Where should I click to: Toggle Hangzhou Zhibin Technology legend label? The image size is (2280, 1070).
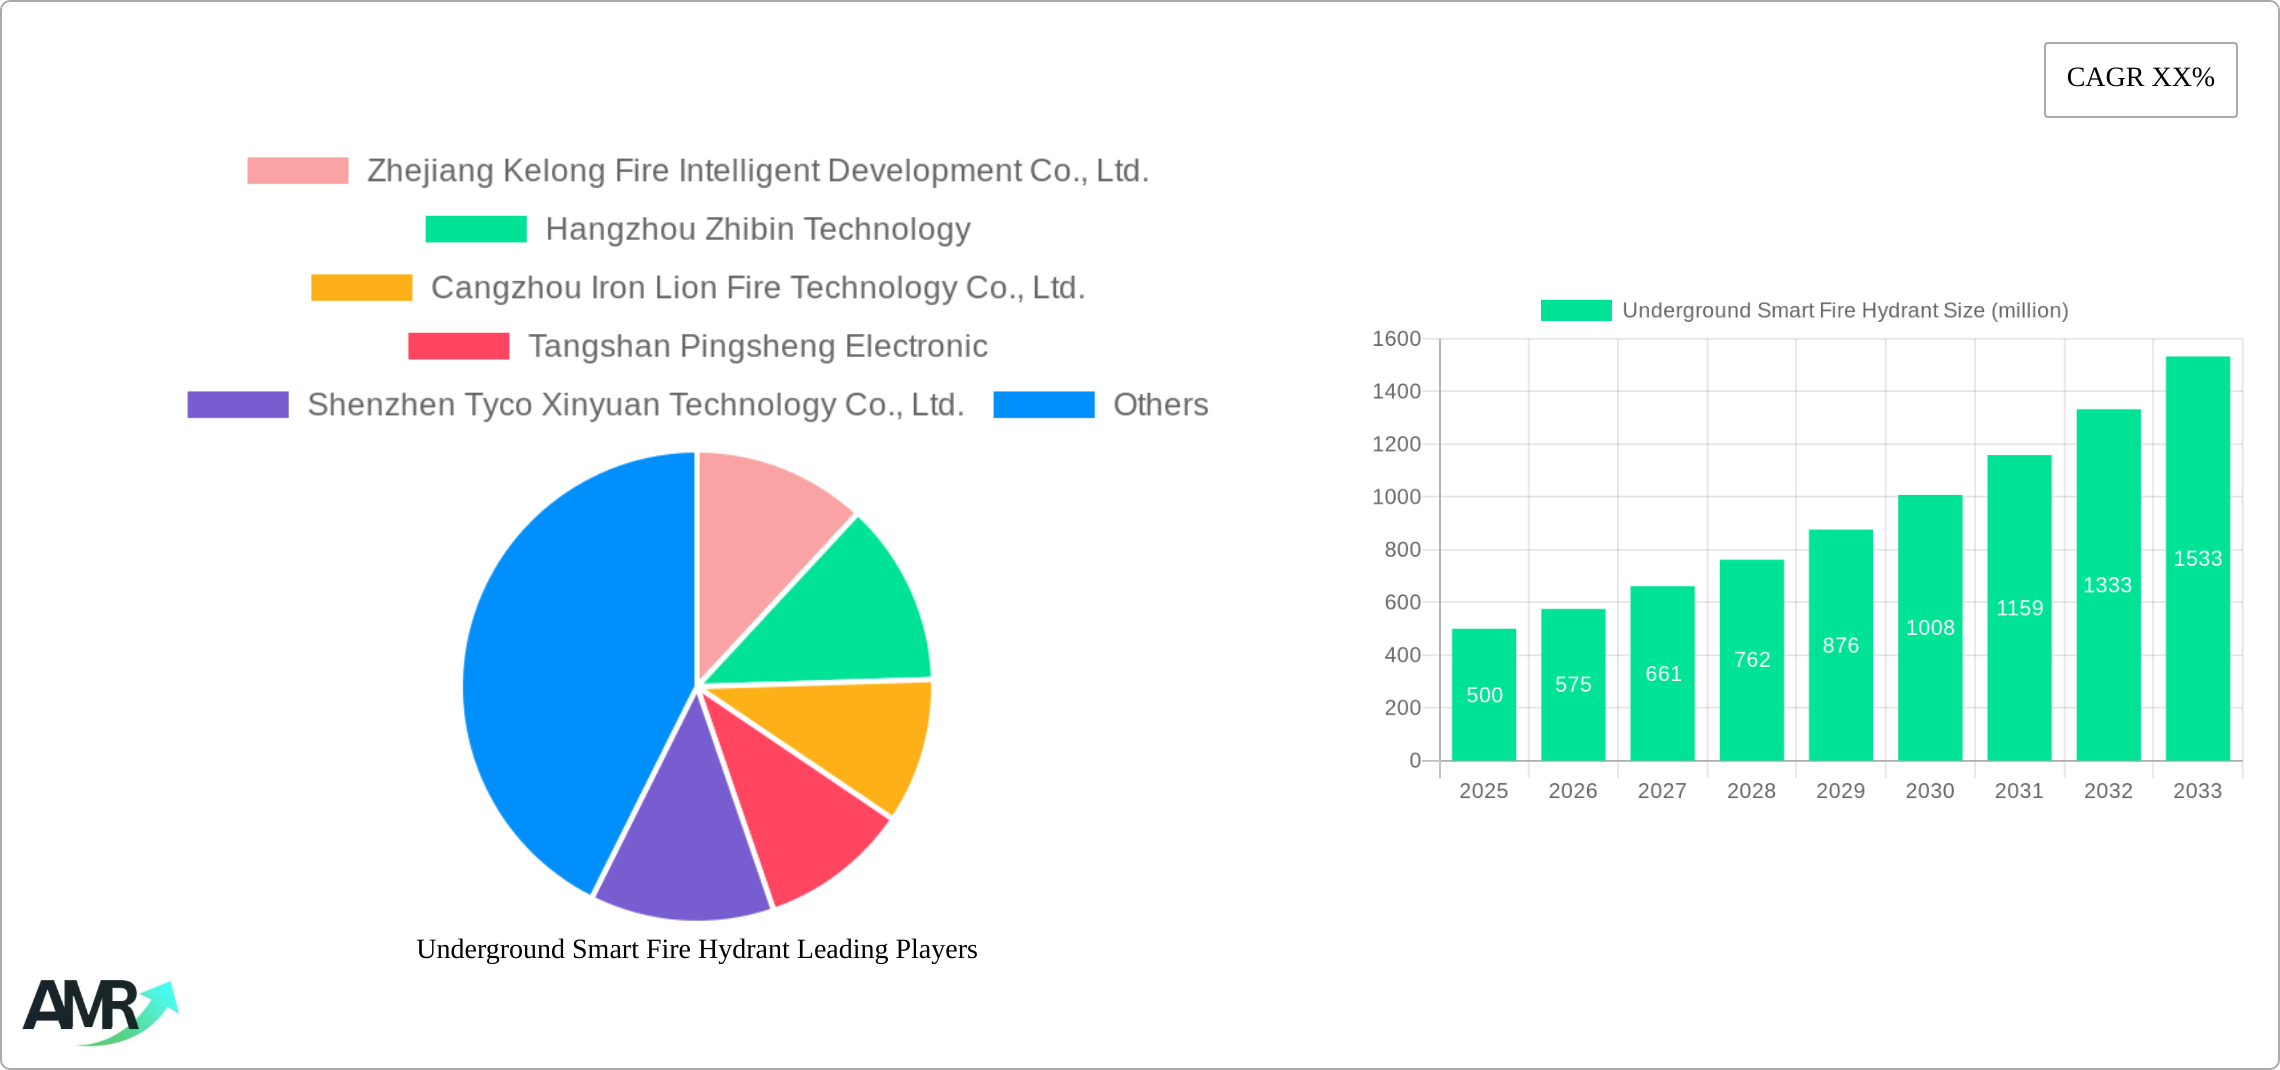point(758,229)
